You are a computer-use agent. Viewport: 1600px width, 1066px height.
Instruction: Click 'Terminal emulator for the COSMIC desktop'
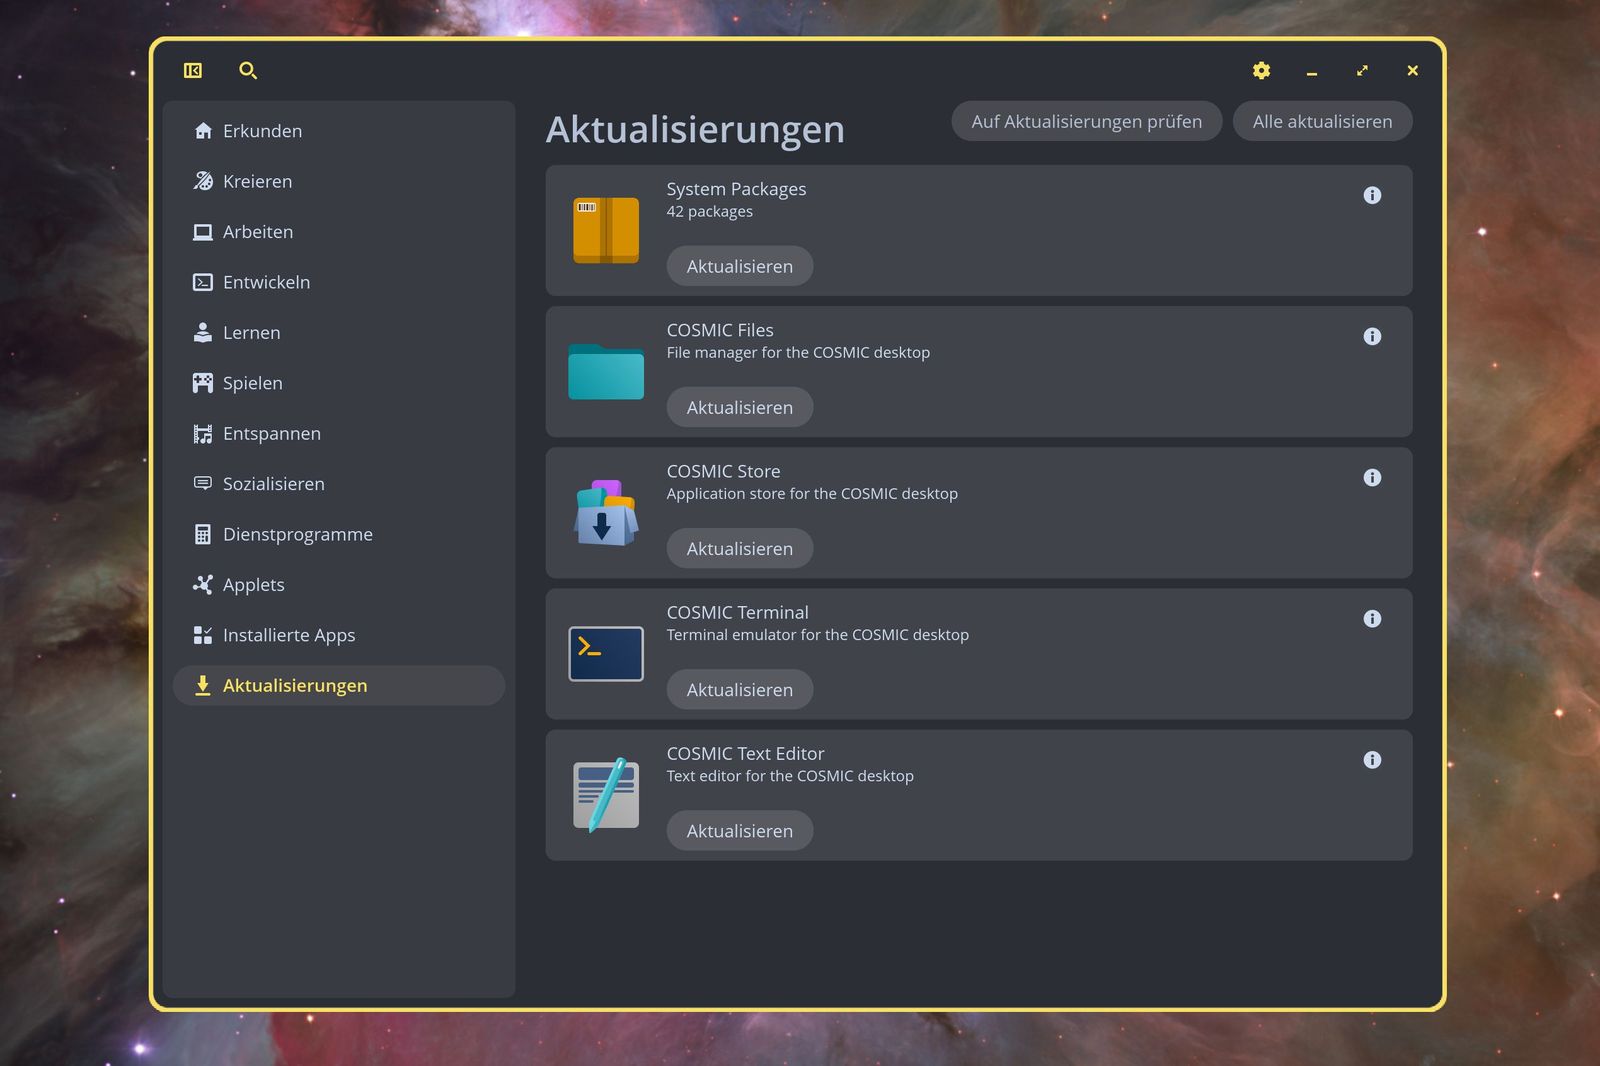click(818, 634)
